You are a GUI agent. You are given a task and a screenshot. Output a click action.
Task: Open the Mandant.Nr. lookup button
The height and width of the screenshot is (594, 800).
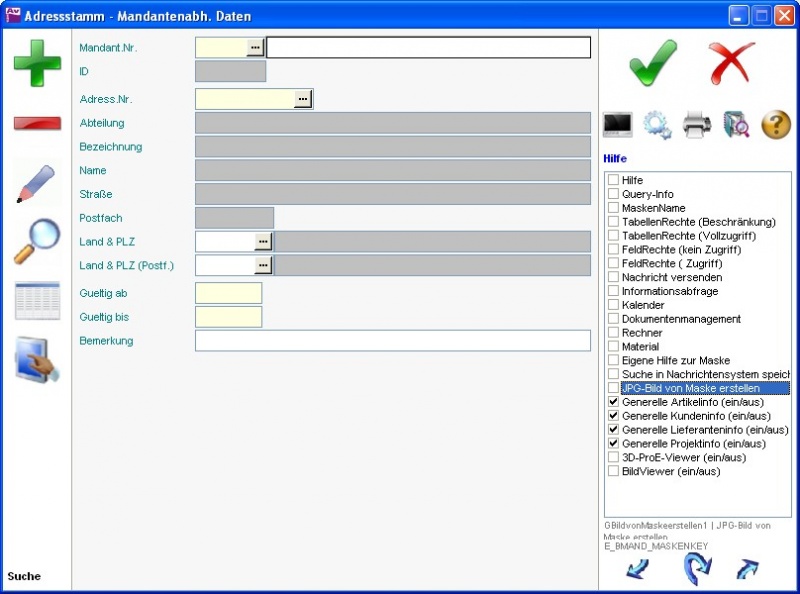(x=255, y=47)
